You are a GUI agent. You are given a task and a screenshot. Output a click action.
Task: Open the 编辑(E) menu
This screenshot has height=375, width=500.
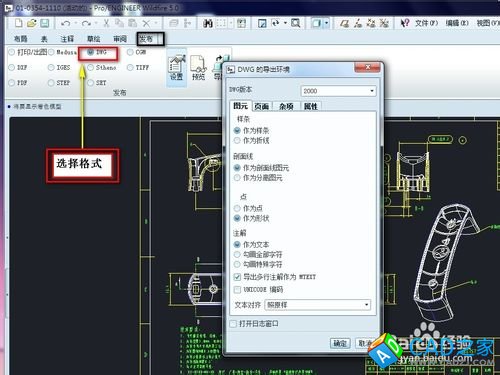click(x=457, y=23)
